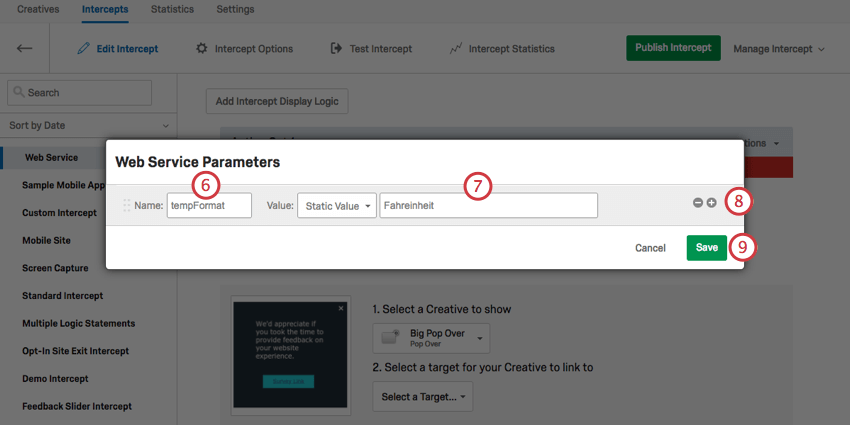Click the Test Intercept arrow icon
Image resolution: width=850 pixels, height=425 pixels.
336,49
